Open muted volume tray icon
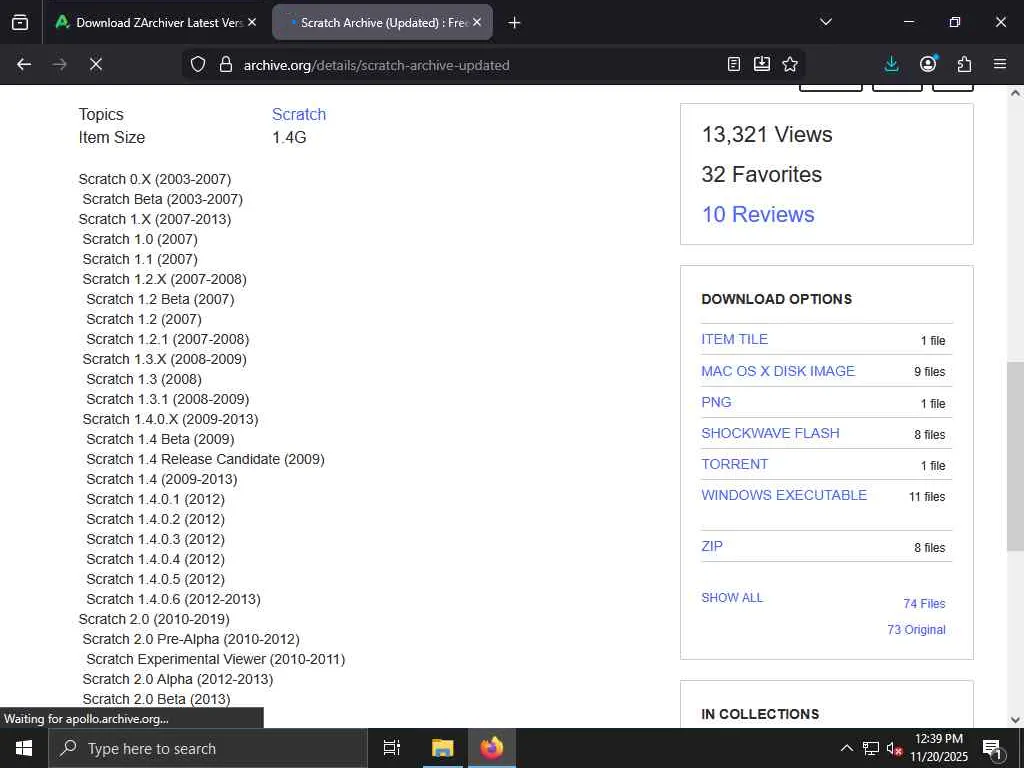 (x=894, y=748)
